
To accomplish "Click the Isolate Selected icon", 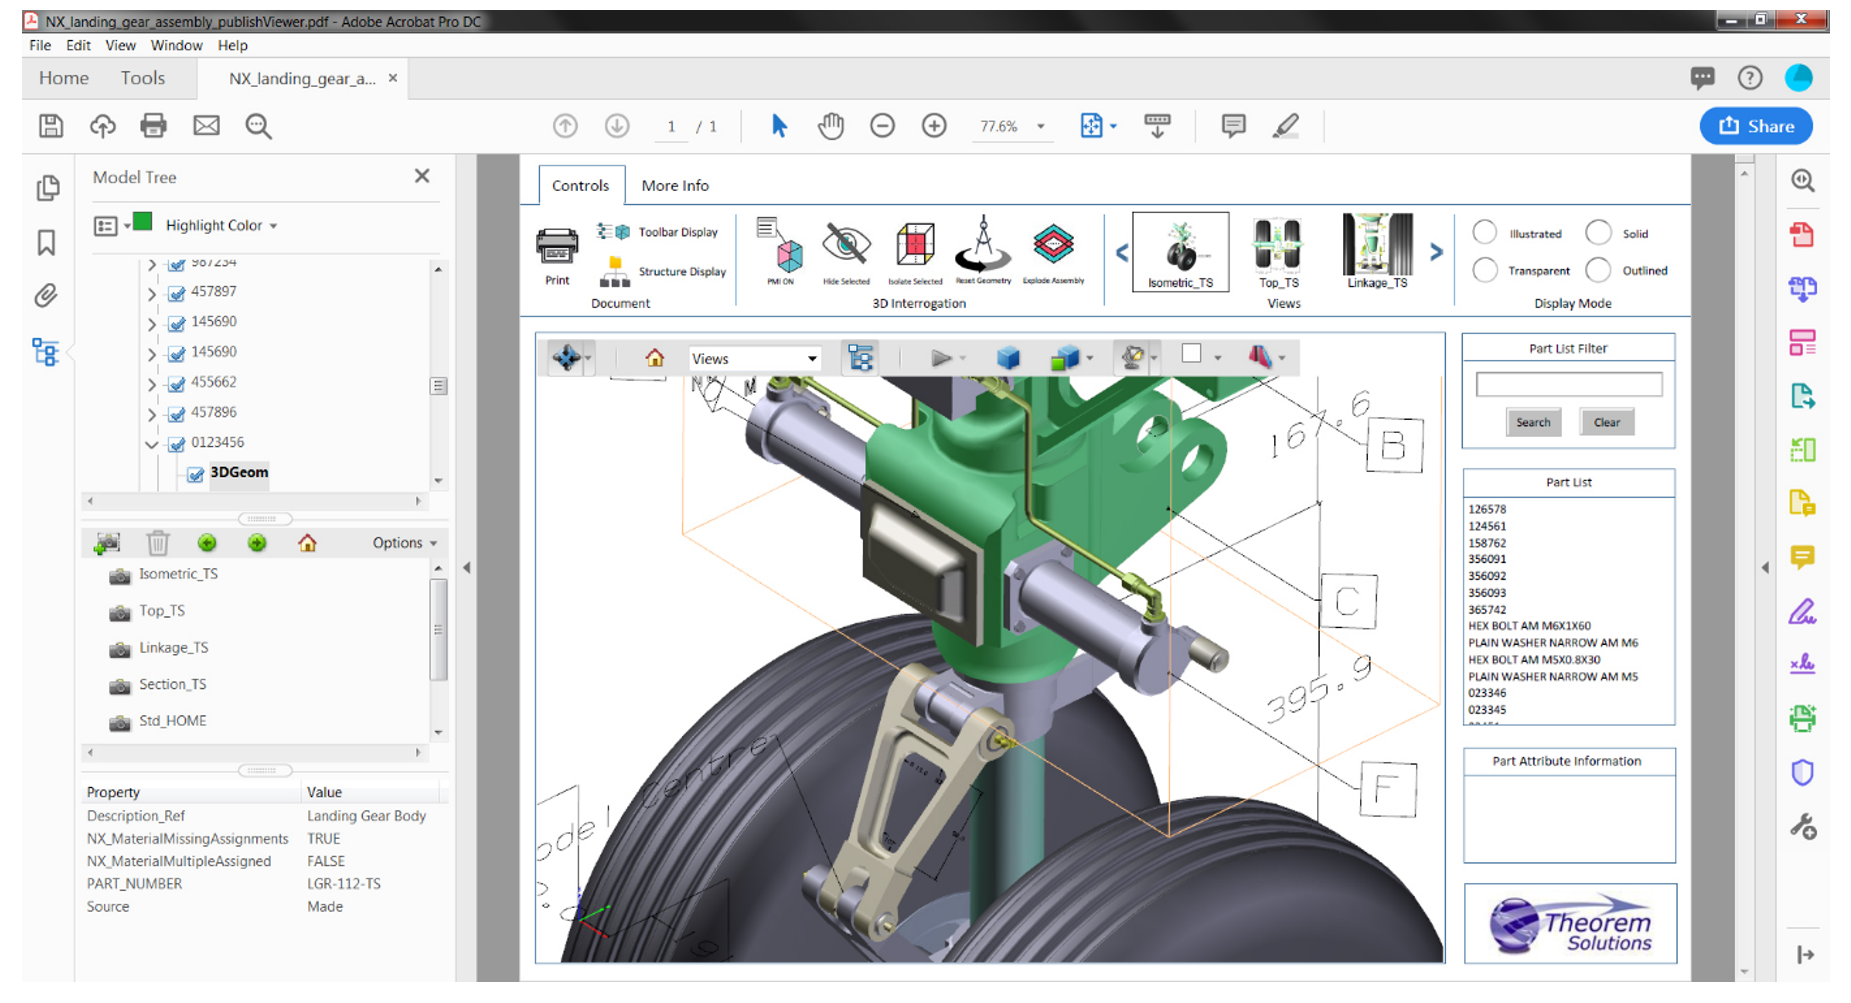I will pos(914,245).
